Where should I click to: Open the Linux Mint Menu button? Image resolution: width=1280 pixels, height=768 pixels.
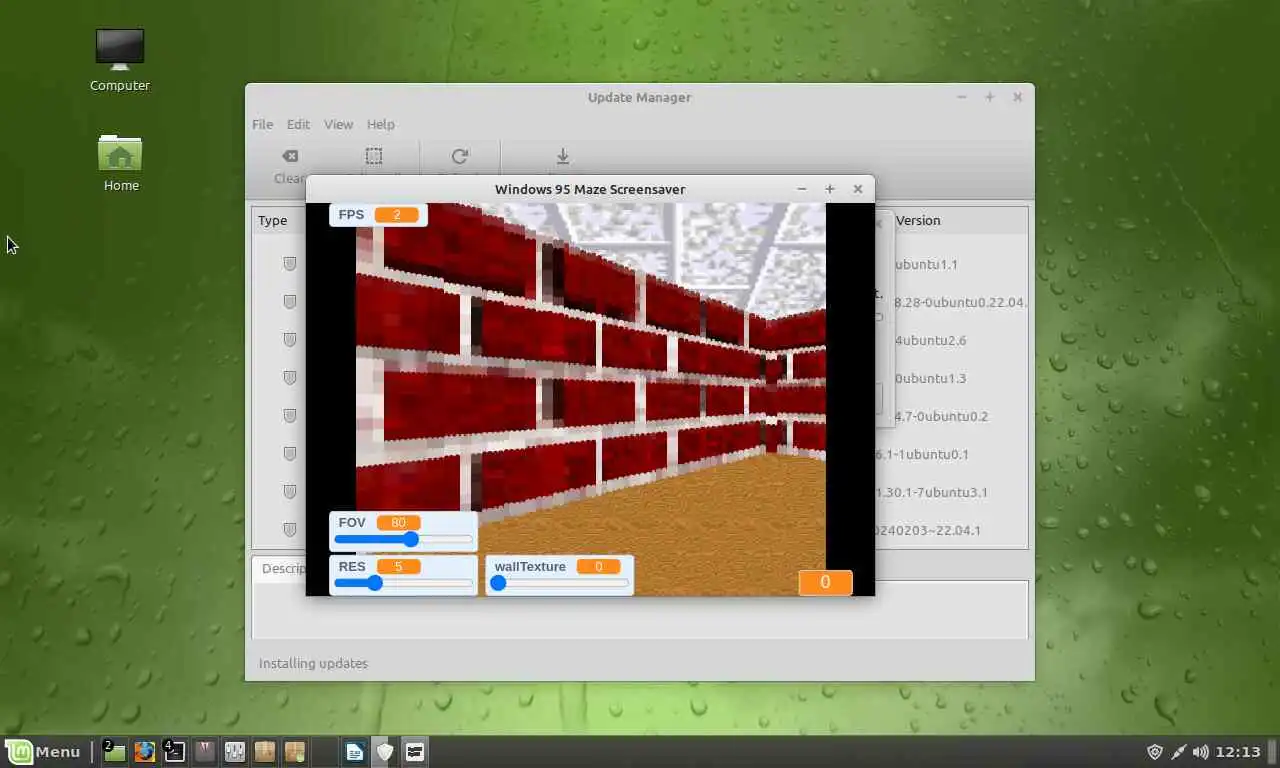point(44,752)
